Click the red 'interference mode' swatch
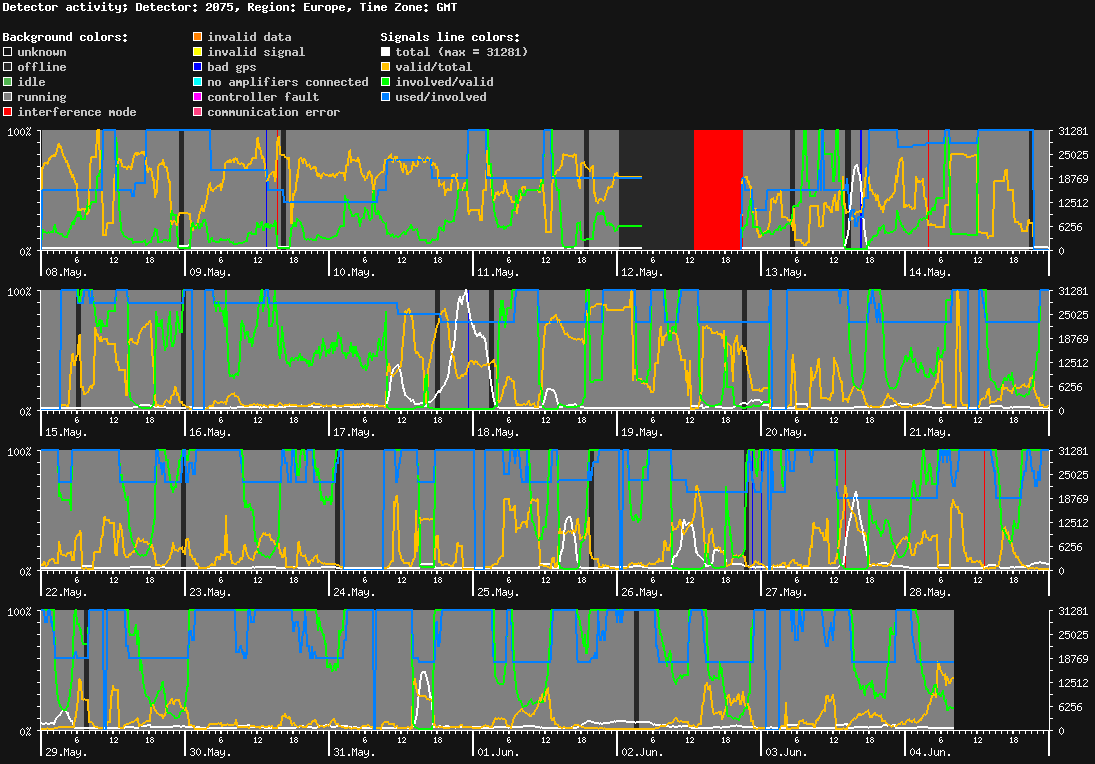Viewport: 1095px width, 764px height. tap(8, 112)
